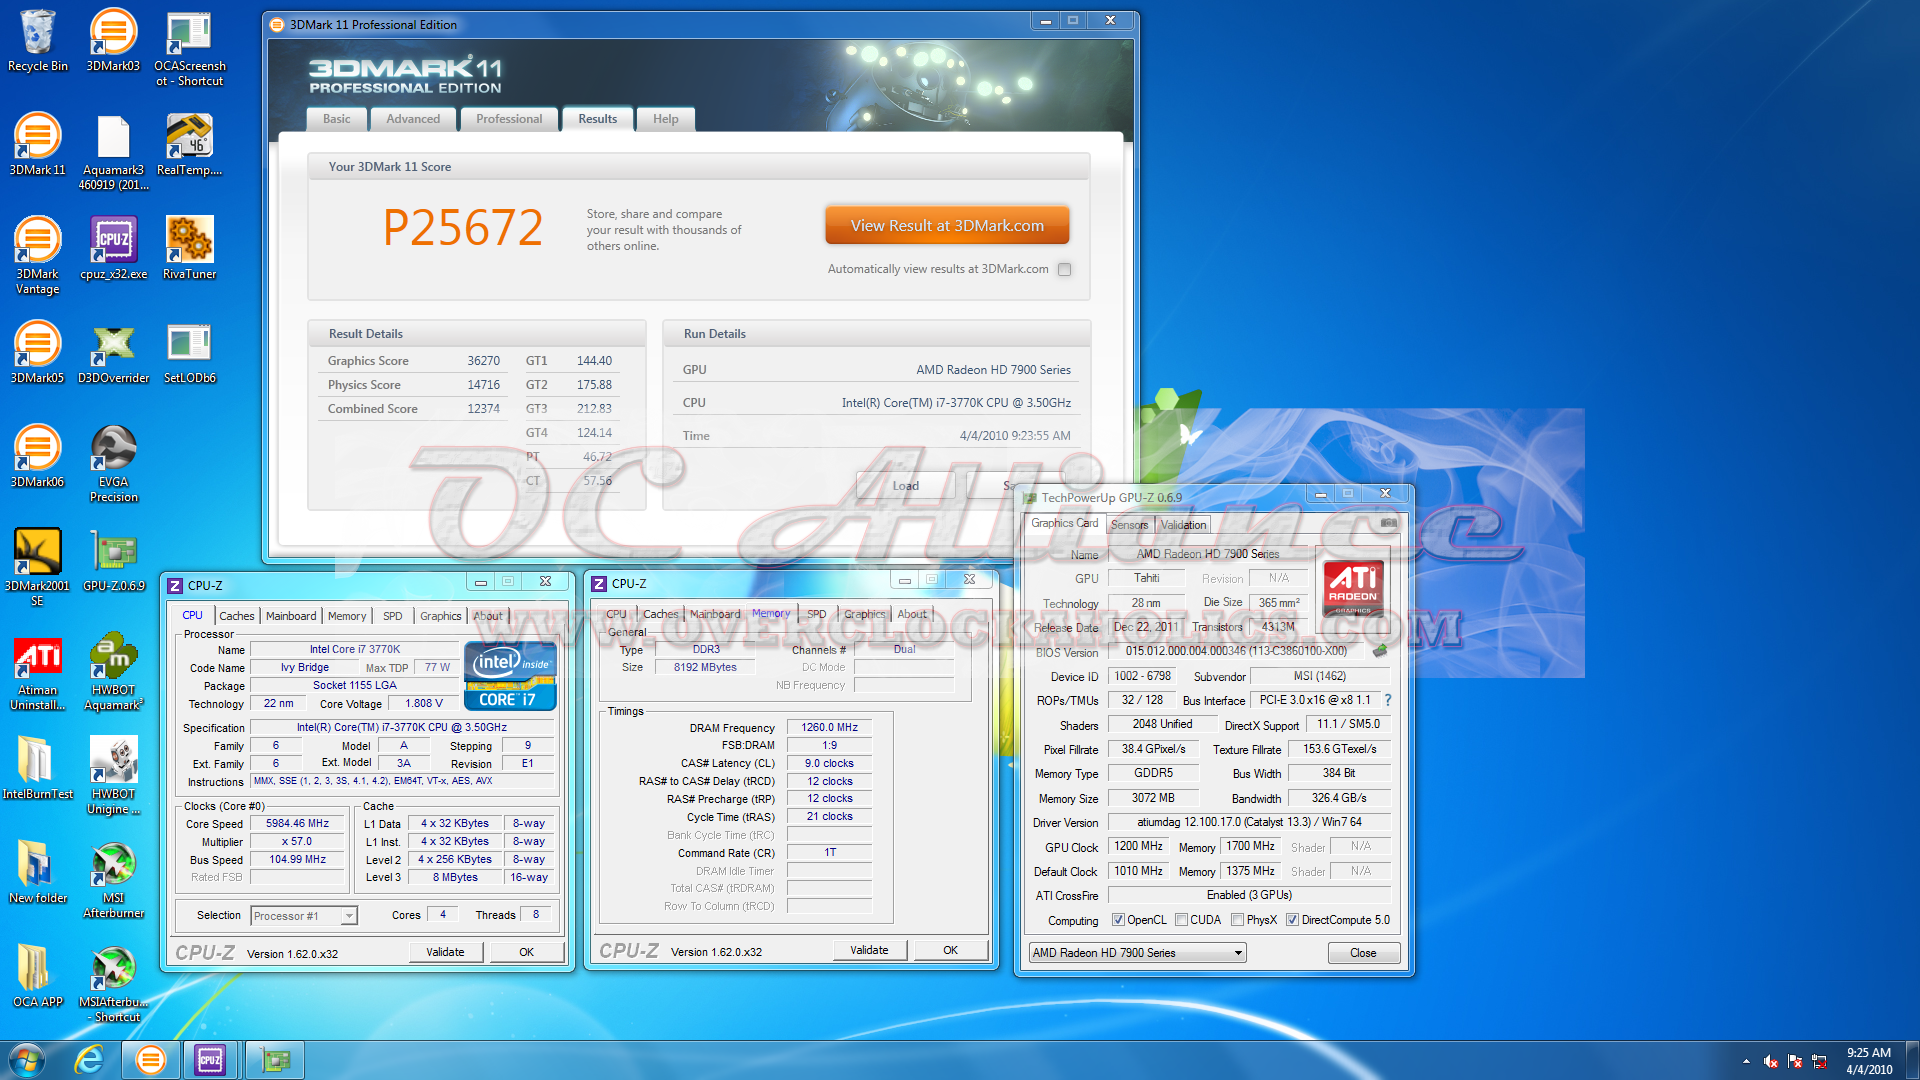1920x1080 pixels.
Task: Open the Windows Start menu
Action: click(x=27, y=1060)
